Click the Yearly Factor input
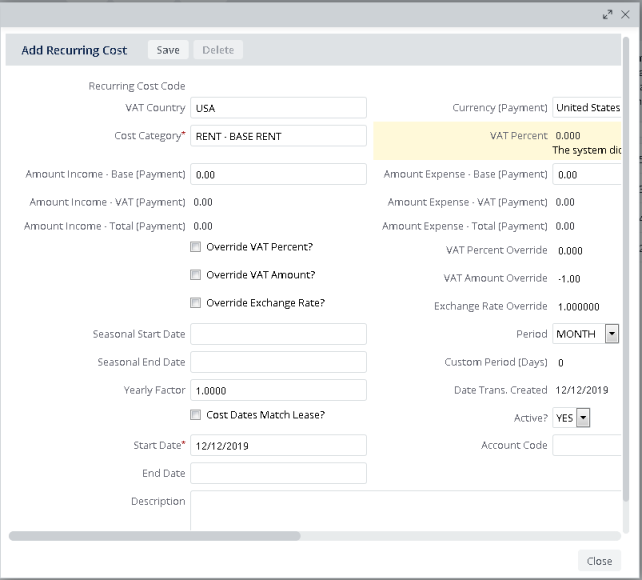 pos(278,390)
